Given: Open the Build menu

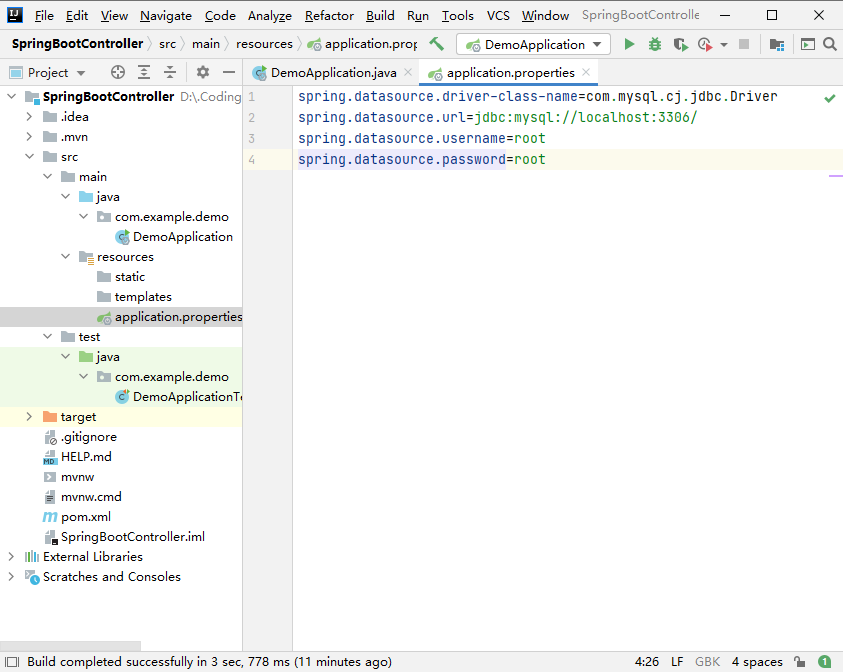Looking at the screenshot, I should point(380,16).
